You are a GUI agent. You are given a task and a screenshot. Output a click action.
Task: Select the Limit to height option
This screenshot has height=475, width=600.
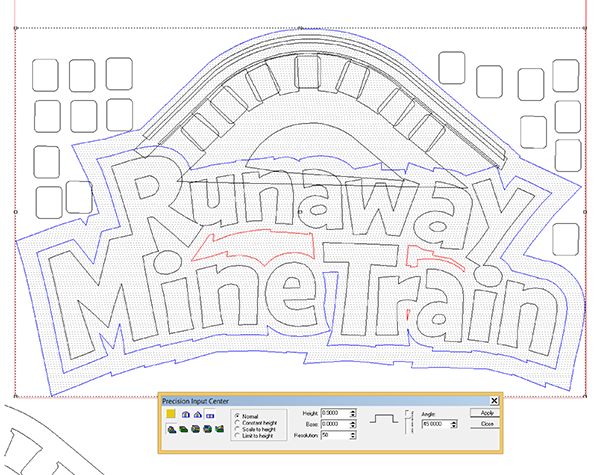[254, 436]
